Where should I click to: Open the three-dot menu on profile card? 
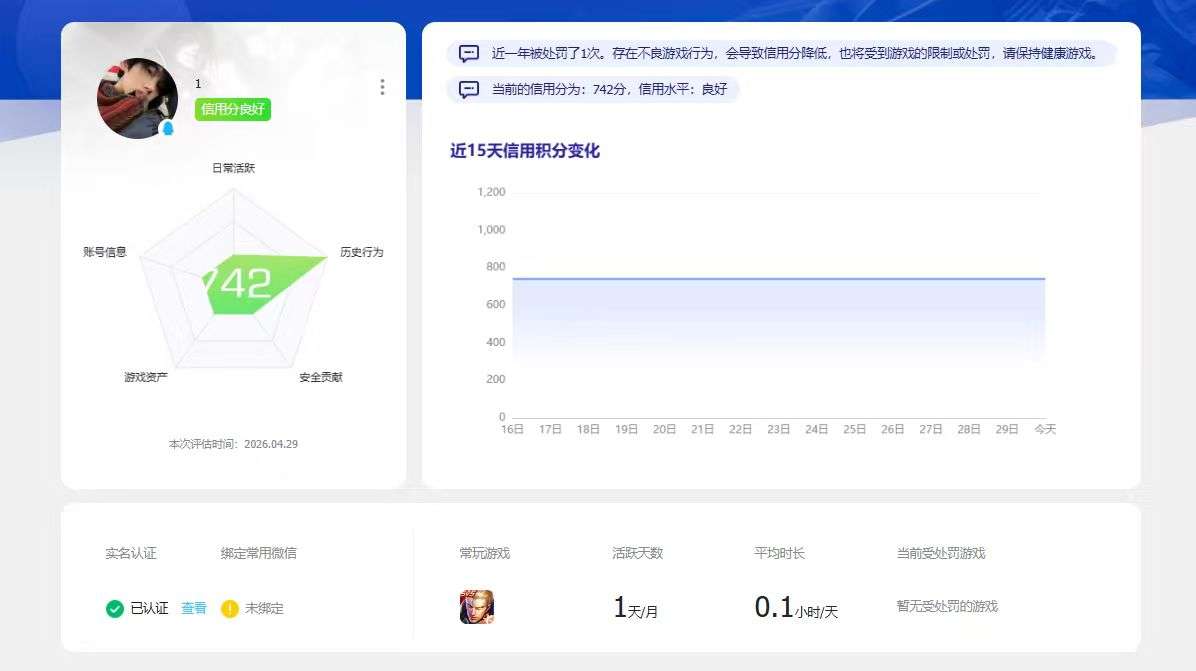[382, 87]
